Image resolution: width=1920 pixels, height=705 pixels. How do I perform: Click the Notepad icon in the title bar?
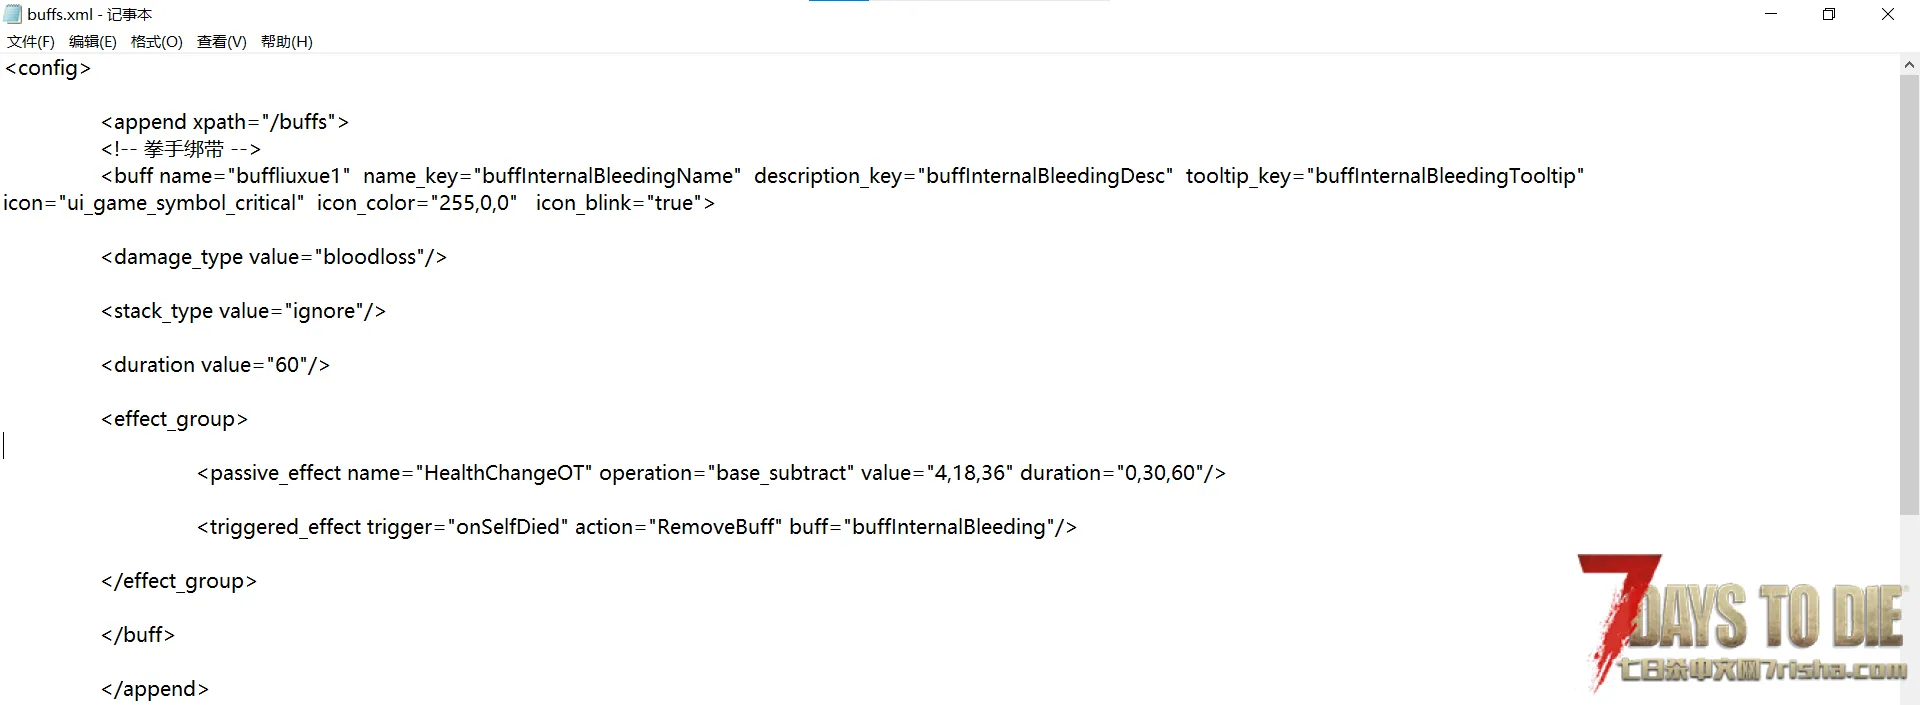13,14
